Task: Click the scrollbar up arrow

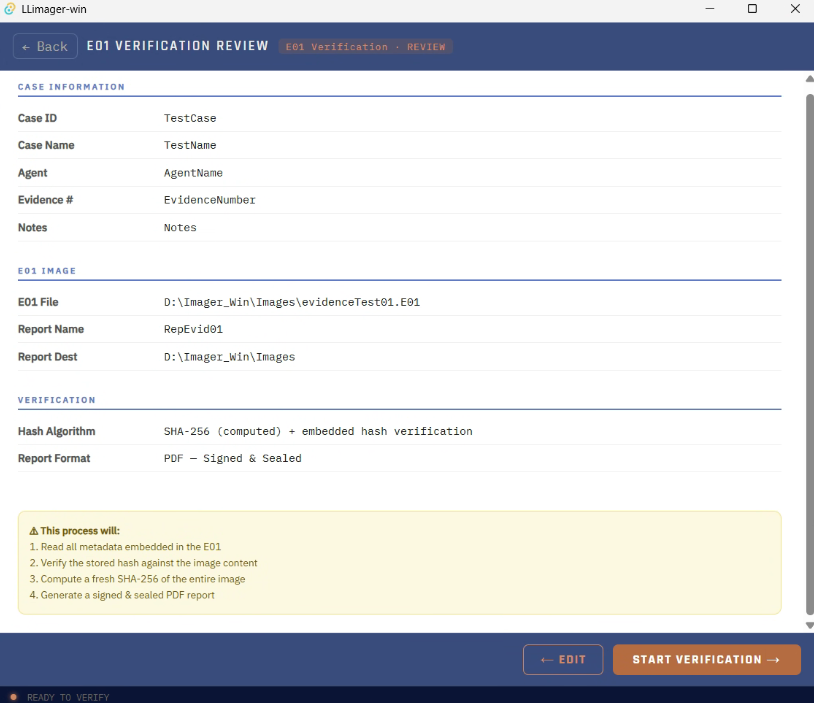Action: pos(809,79)
